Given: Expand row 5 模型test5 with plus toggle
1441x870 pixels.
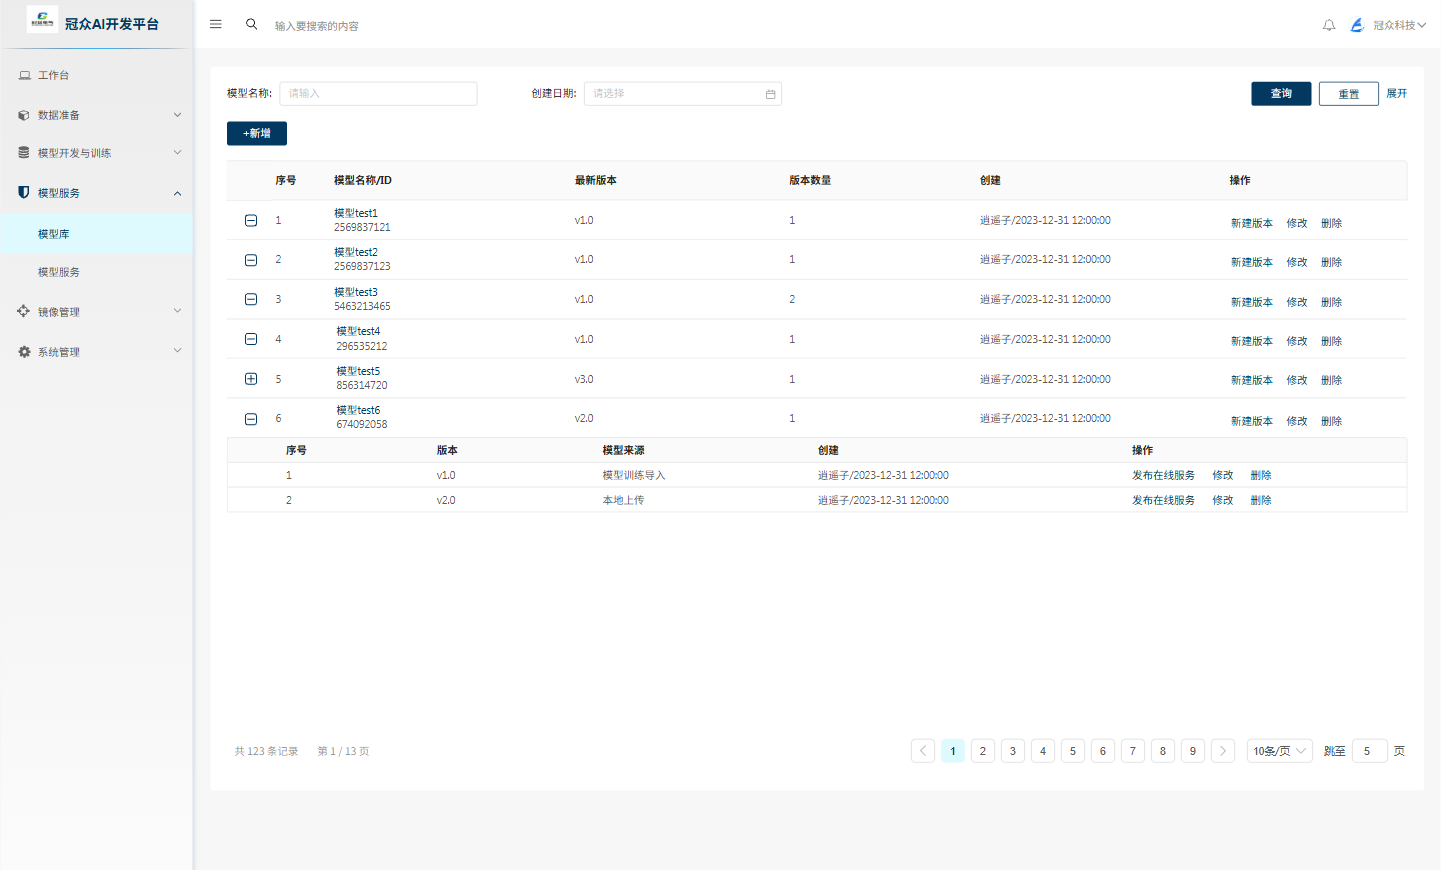Looking at the screenshot, I should pyautogui.click(x=251, y=379).
